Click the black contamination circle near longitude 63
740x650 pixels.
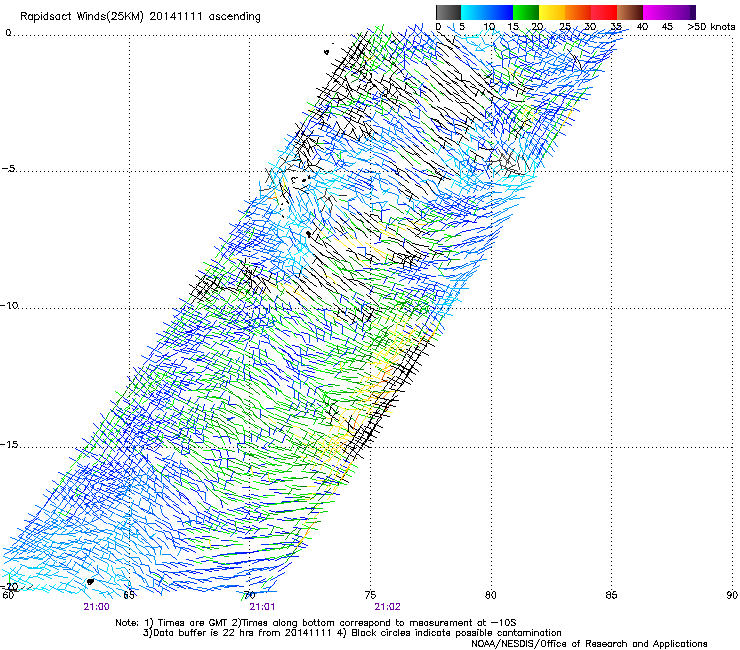[x=90, y=582]
